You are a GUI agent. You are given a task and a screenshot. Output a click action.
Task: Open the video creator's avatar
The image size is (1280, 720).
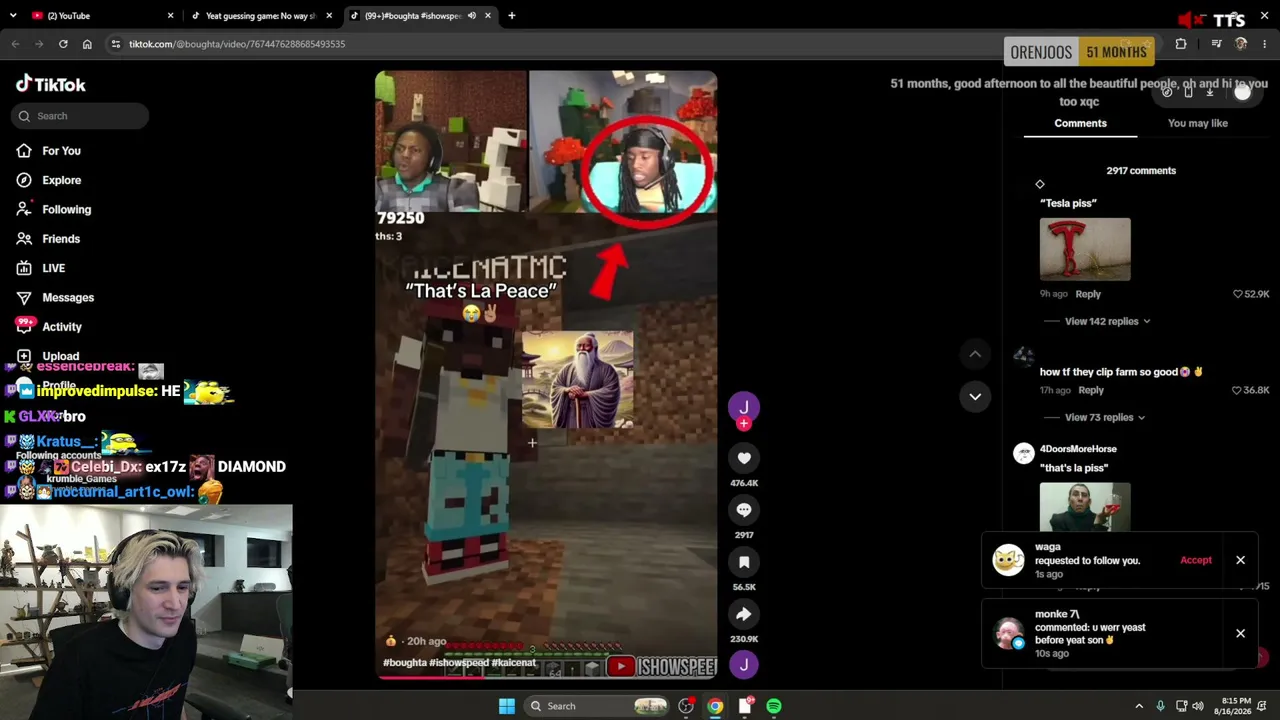click(744, 406)
